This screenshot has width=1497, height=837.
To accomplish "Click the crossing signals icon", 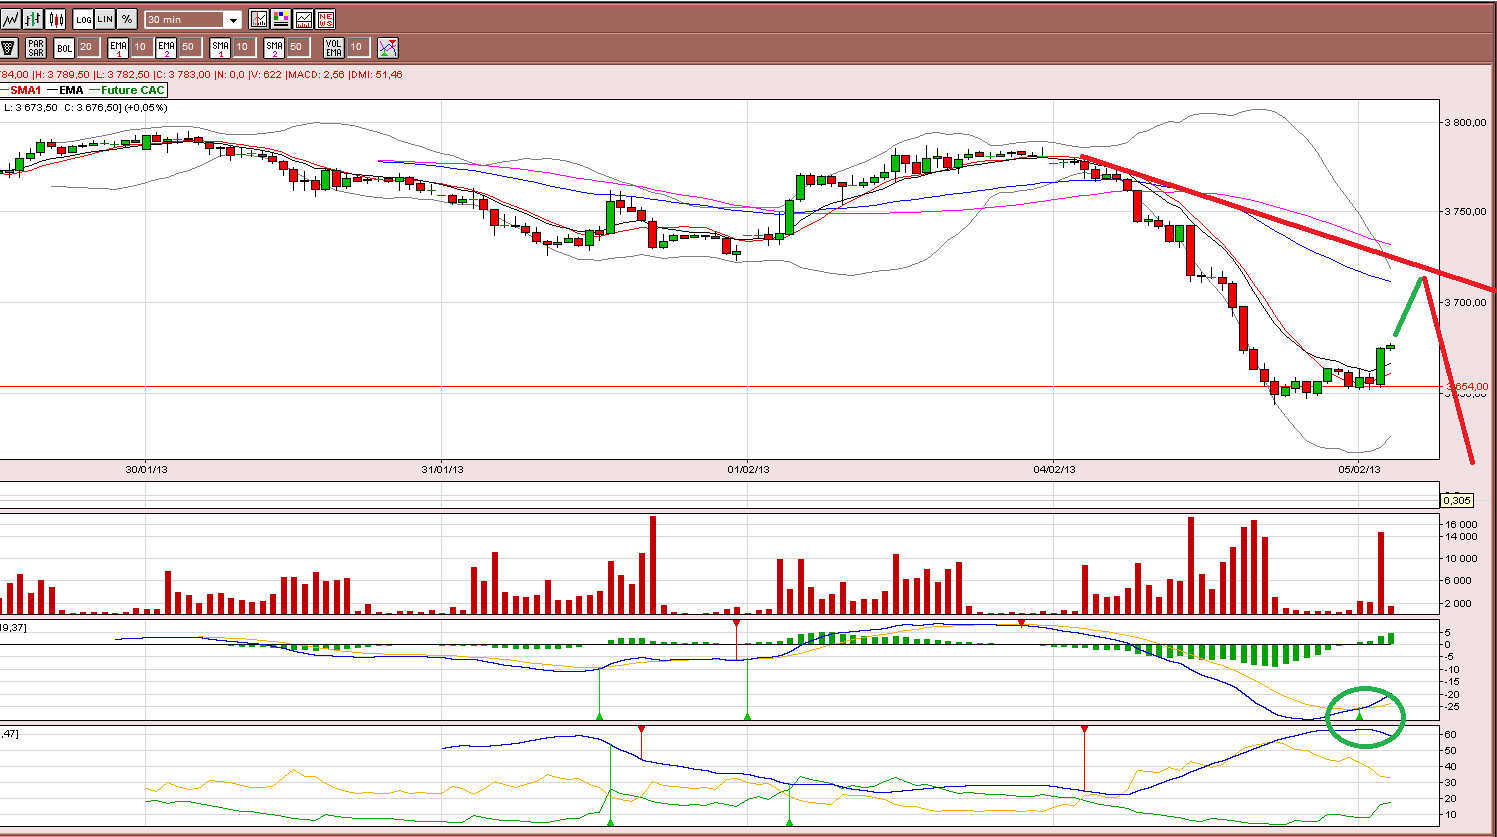I will 388,47.
